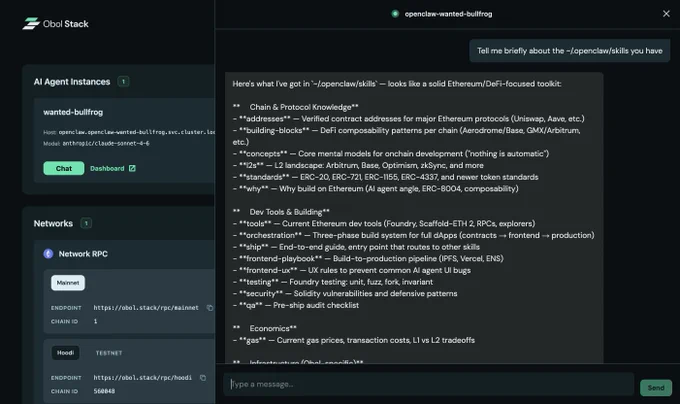Click the chain ID 560048 value

coord(104,391)
